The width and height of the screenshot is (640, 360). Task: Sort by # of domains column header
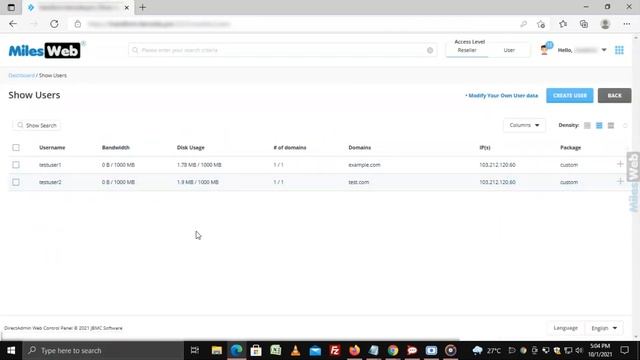(290, 147)
